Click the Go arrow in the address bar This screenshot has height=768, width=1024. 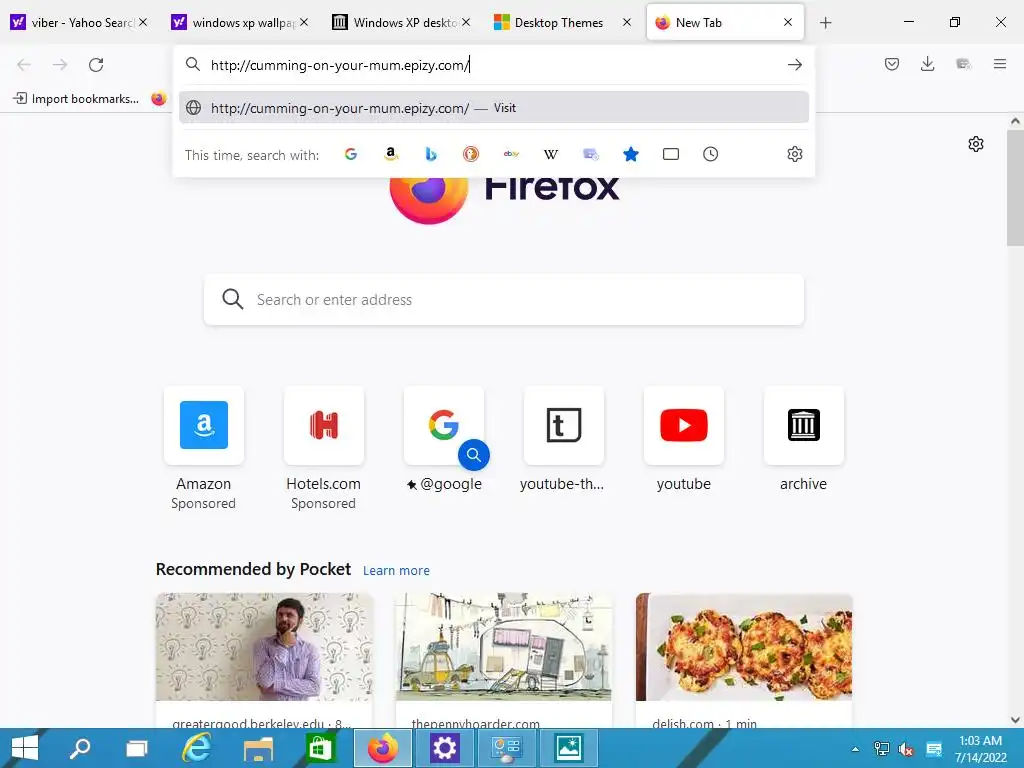[795, 65]
